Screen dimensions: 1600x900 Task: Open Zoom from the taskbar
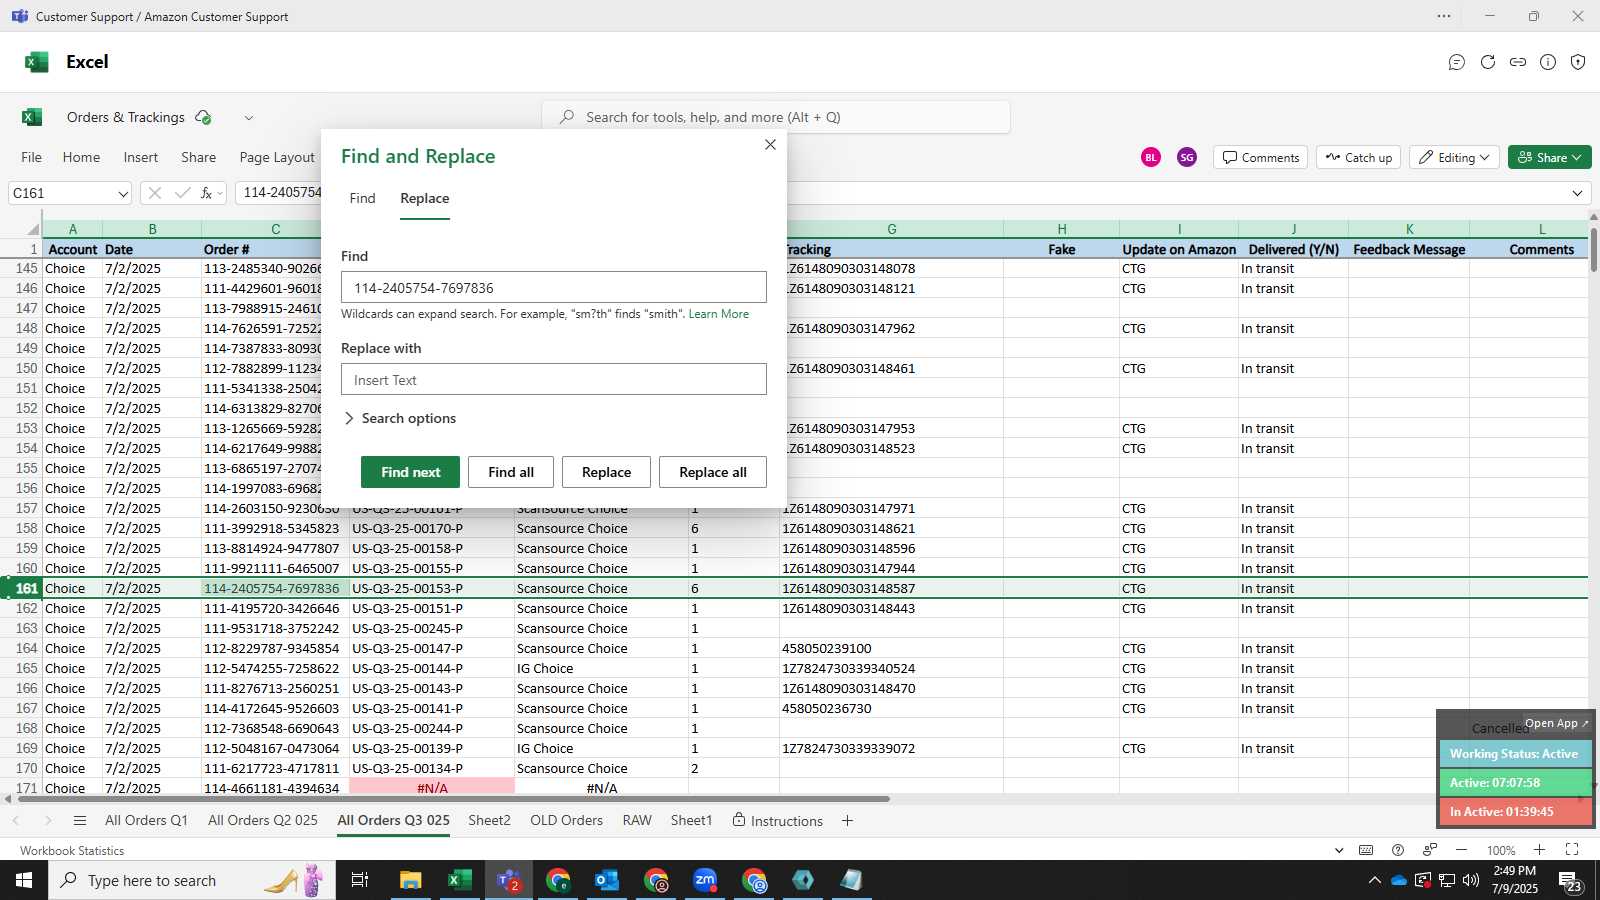coord(705,880)
